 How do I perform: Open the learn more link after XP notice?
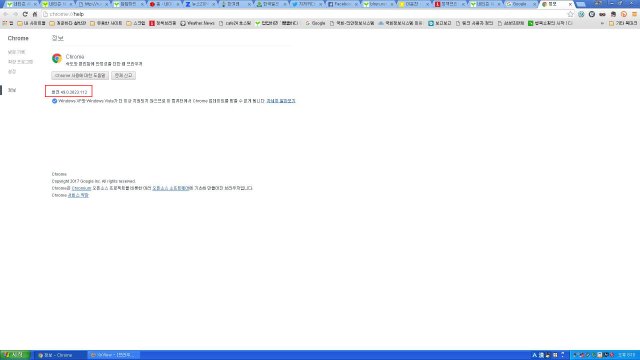pyautogui.click(x=281, y=101)
